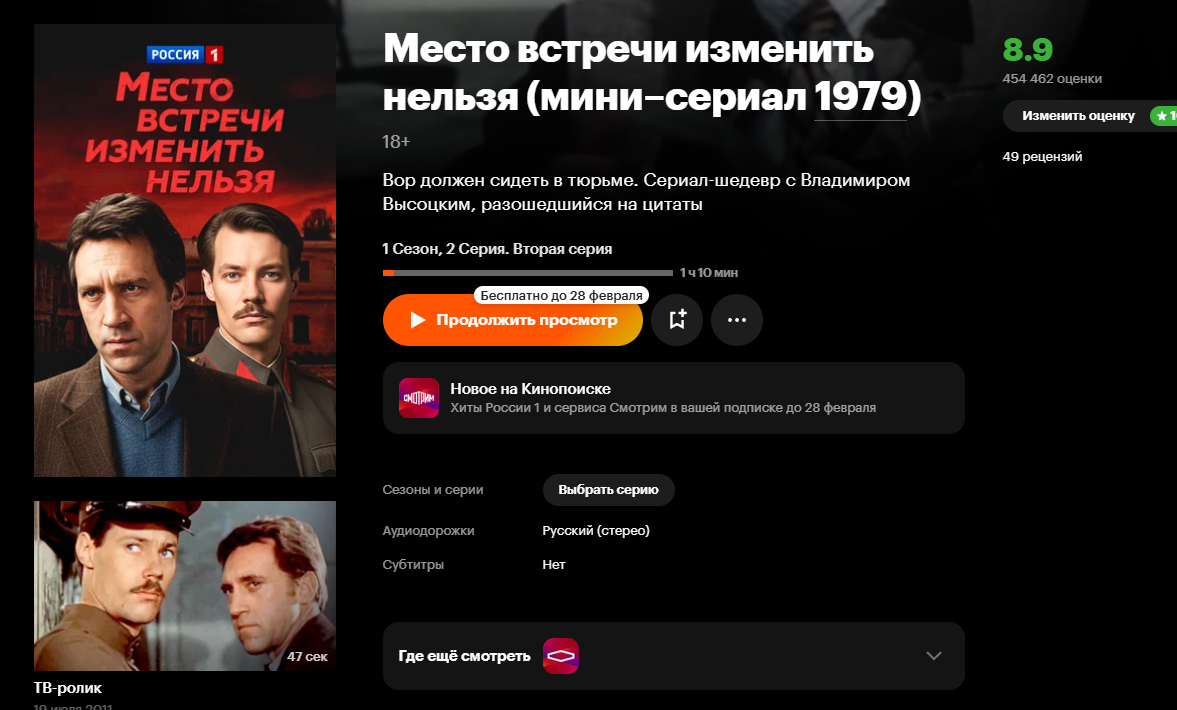Image resolution: width=1177 pixels, height=710 pixels.
Task: Click the episode watch progress bar
Action: coord(528,272)
